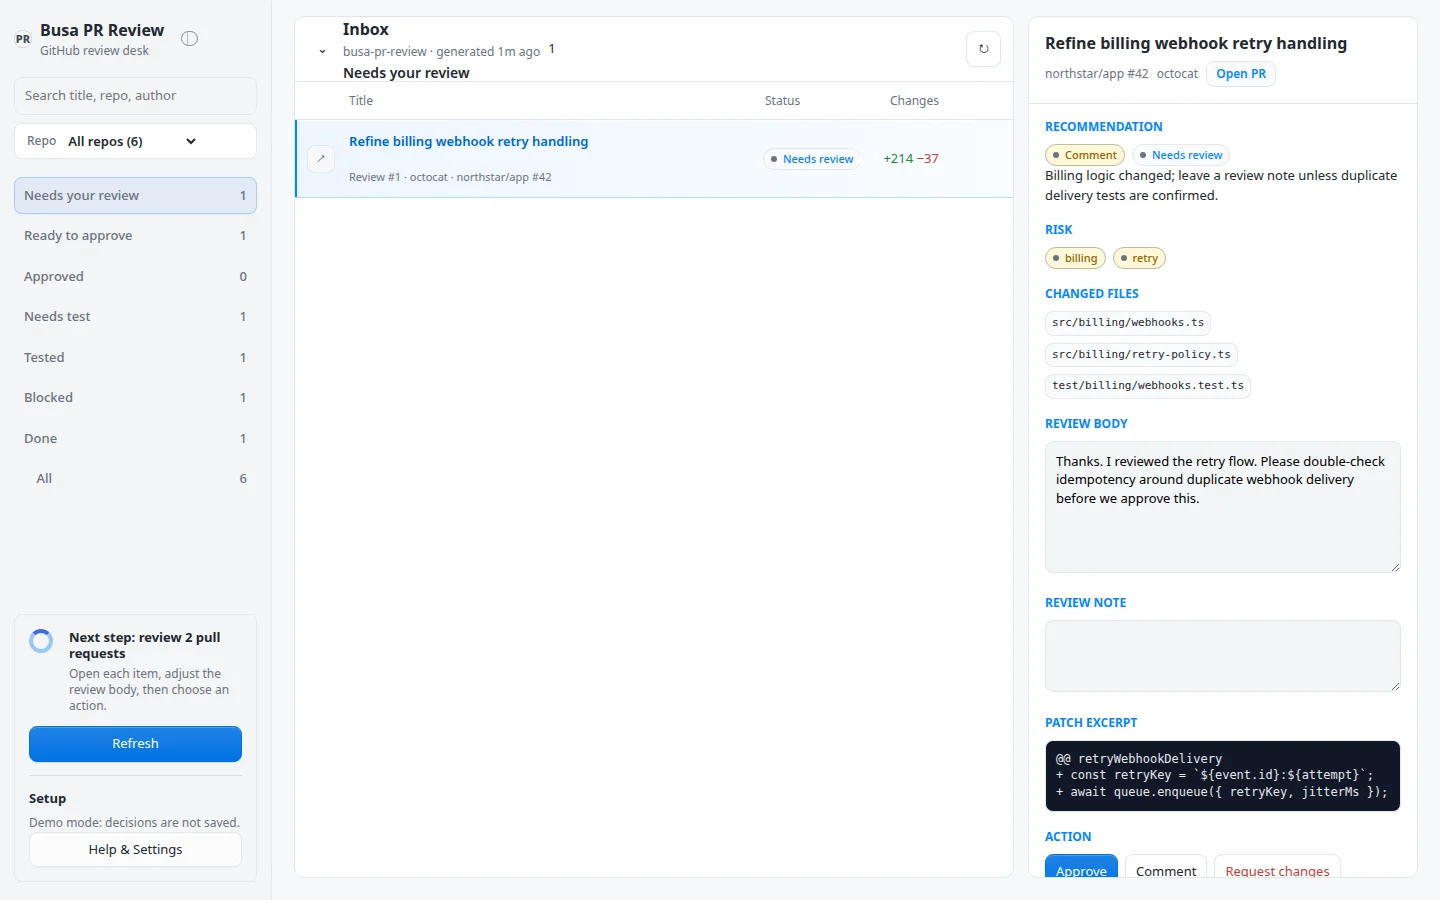
Task: Click the retry risk tag
Action: 1139,258
